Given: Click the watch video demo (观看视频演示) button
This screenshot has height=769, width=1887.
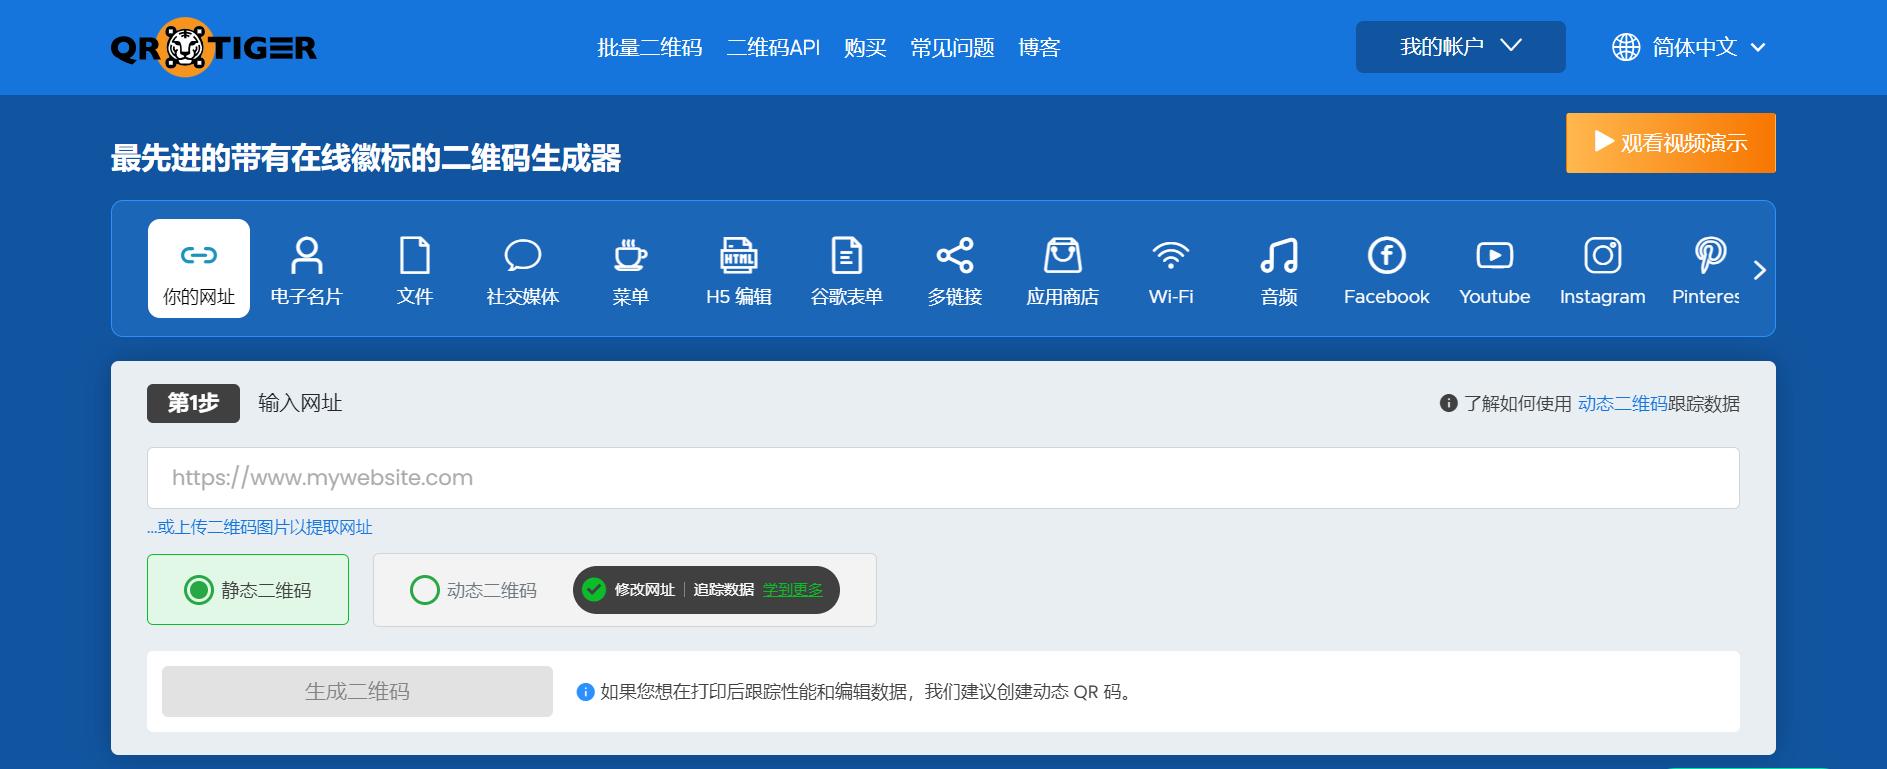Looking at the screenshot, I should point(1670,143).
